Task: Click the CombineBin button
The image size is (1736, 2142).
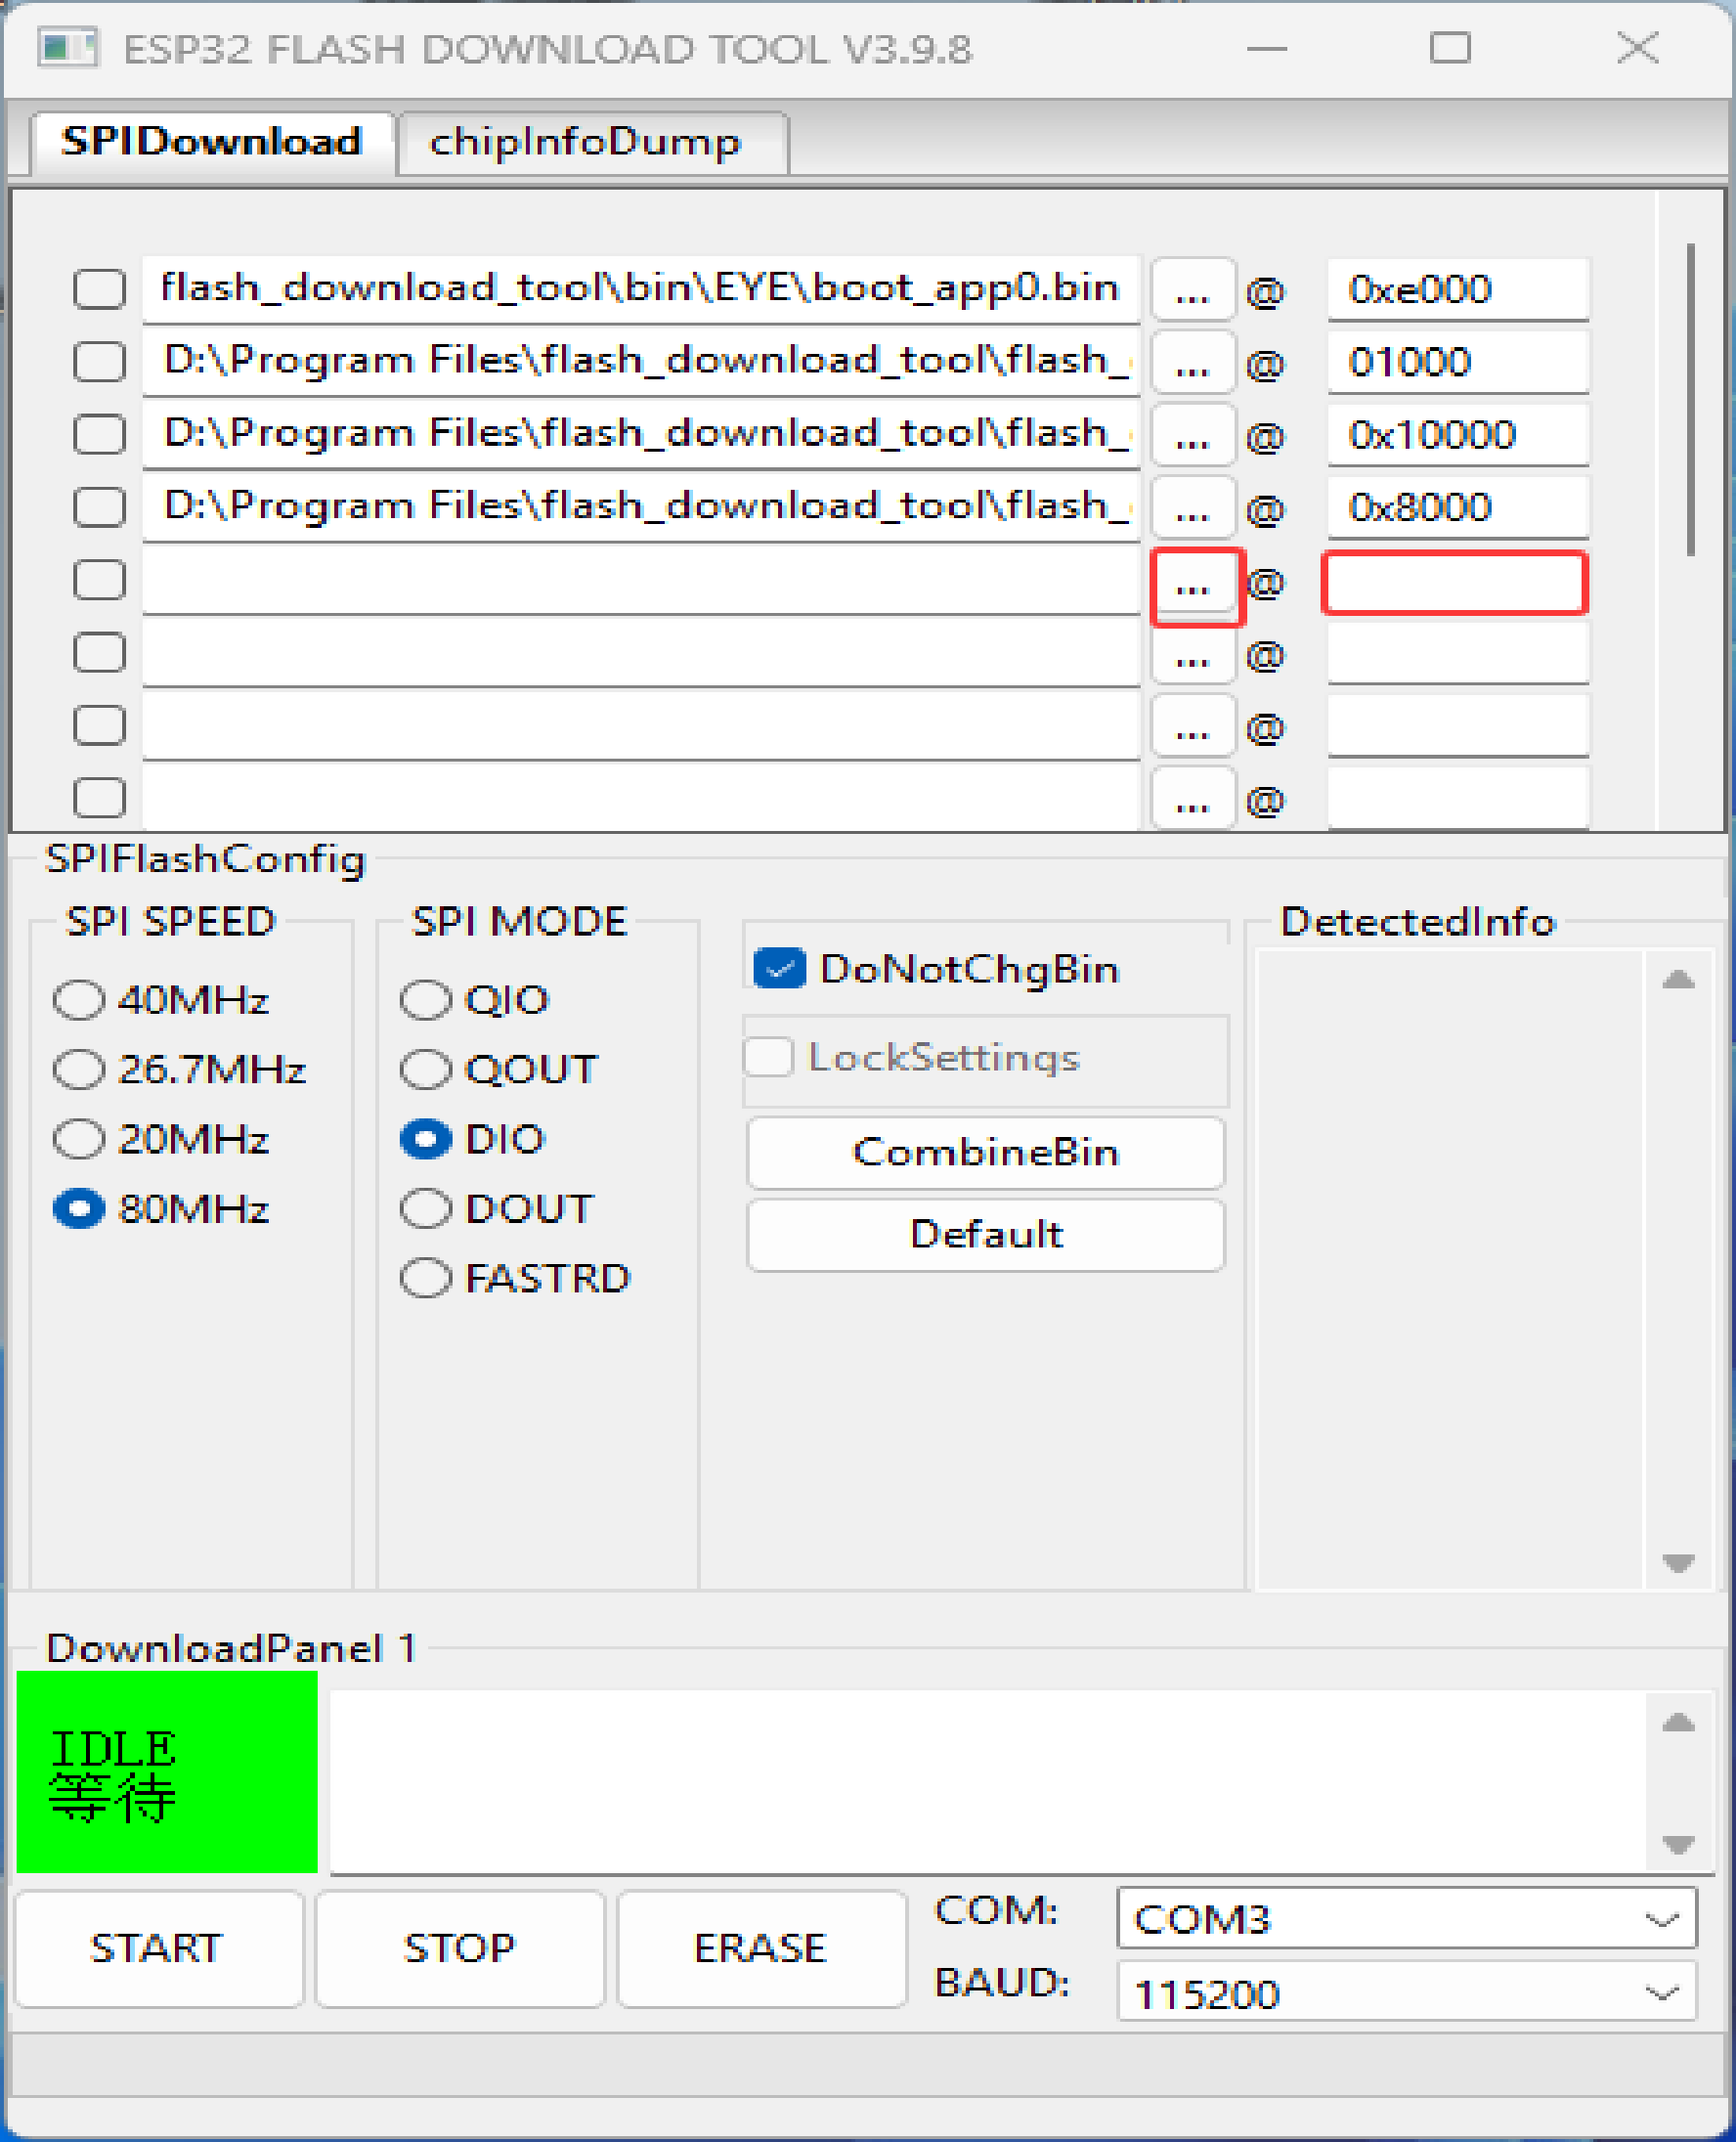Action: tap(985, 1153)
